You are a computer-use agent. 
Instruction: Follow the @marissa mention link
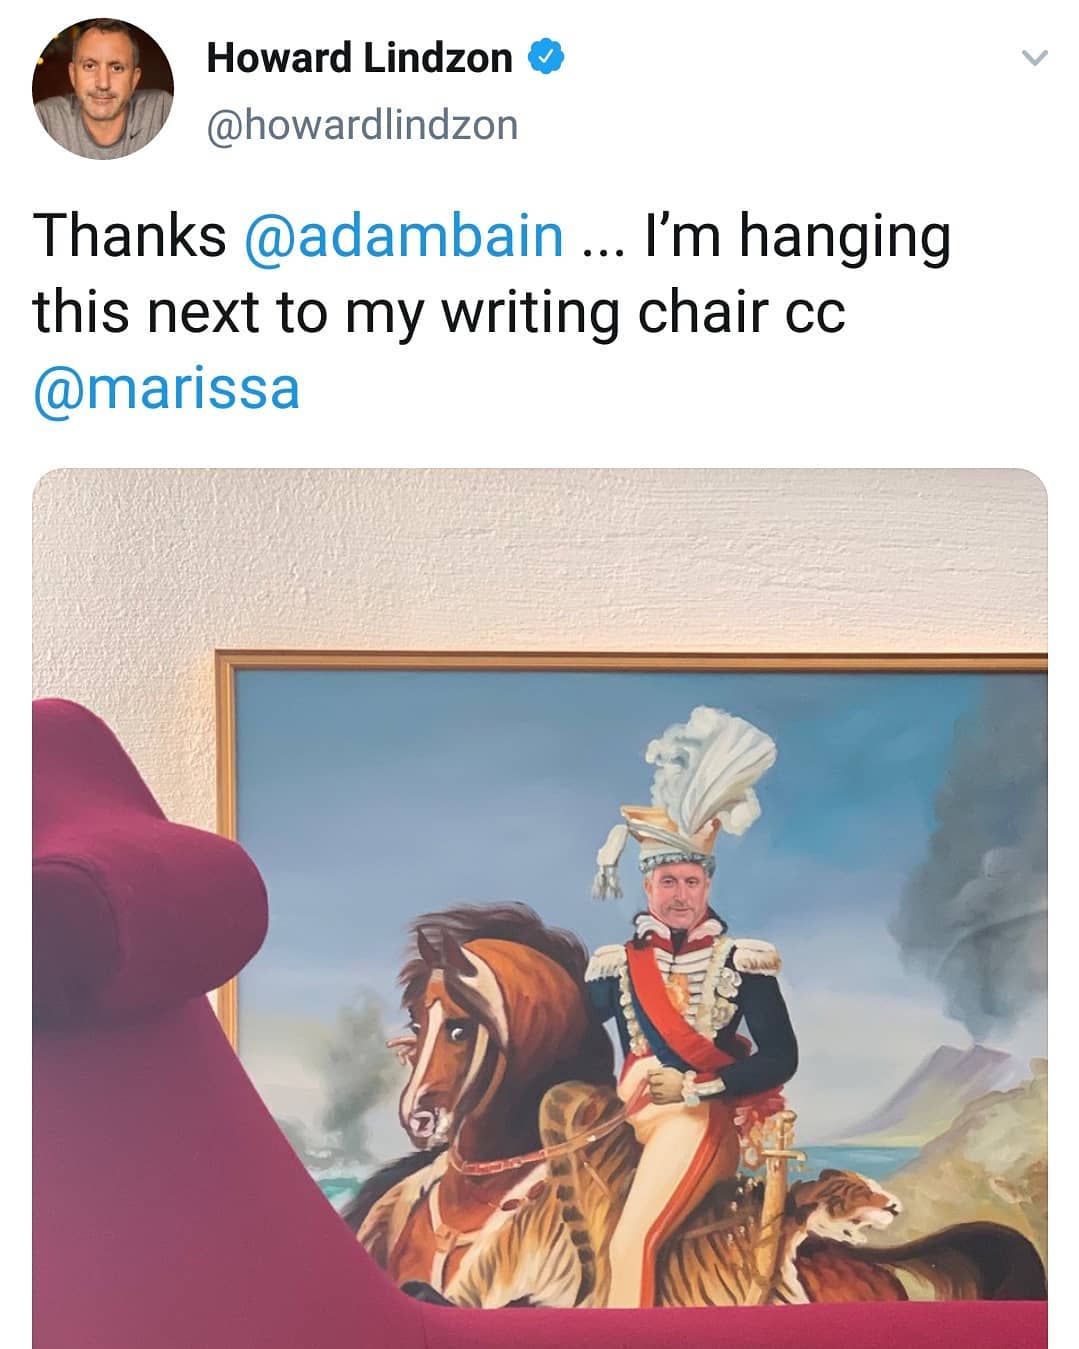click(x=166, y=388)
